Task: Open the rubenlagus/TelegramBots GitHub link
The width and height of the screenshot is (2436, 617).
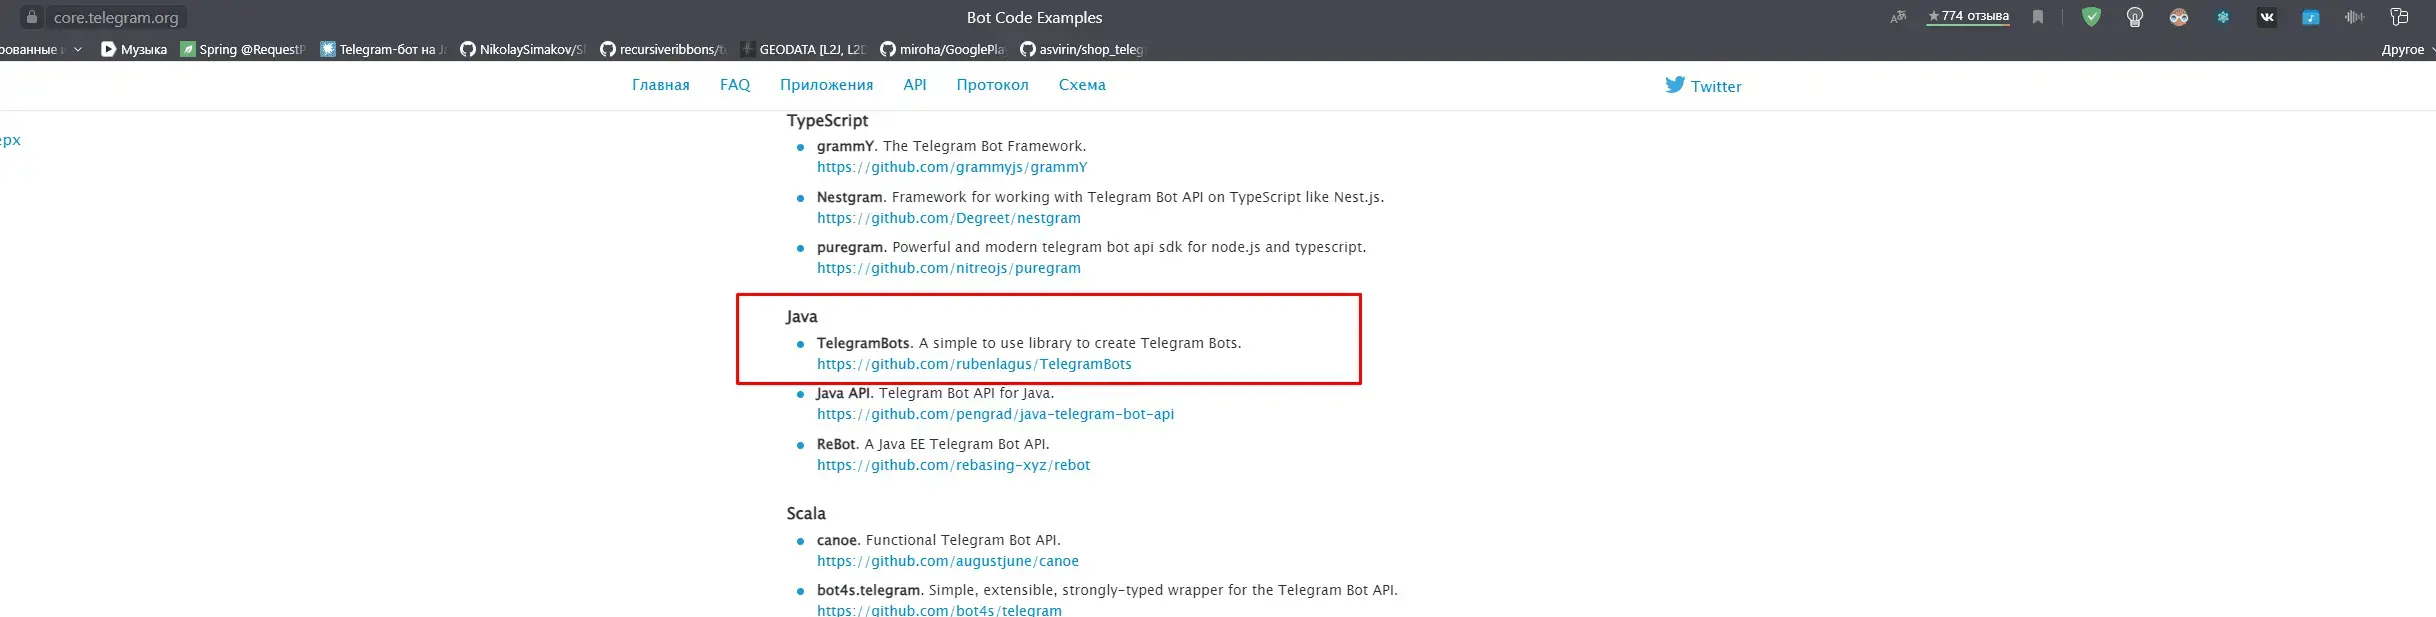Action: click(974, 364)
